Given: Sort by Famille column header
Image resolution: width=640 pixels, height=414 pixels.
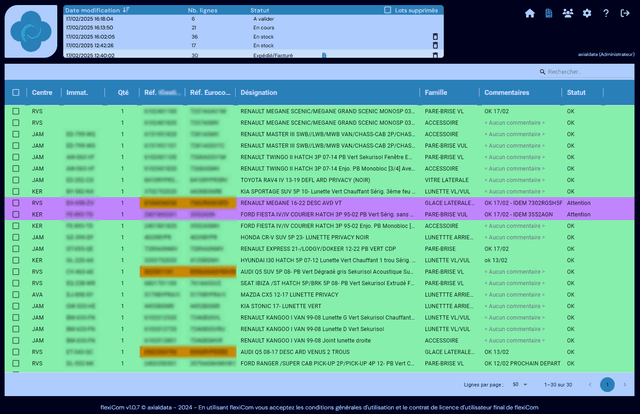Looking at the screenshot, I should 436,93.
